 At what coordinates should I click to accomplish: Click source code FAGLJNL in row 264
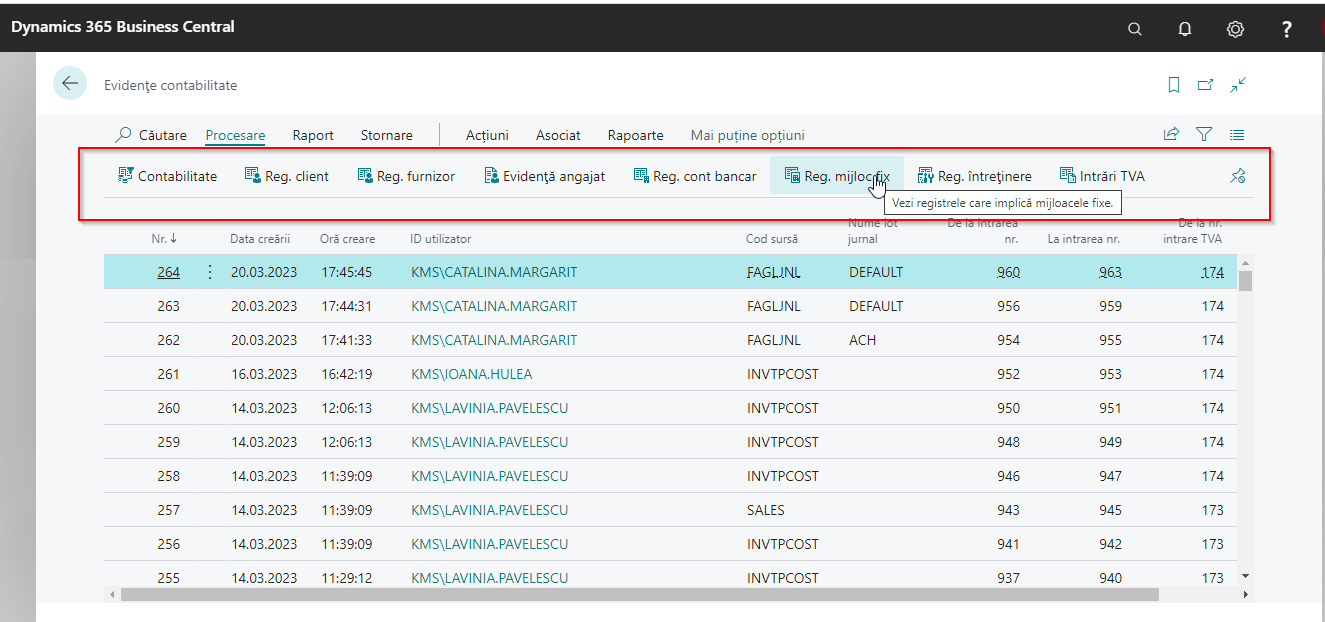pos(774,272)
